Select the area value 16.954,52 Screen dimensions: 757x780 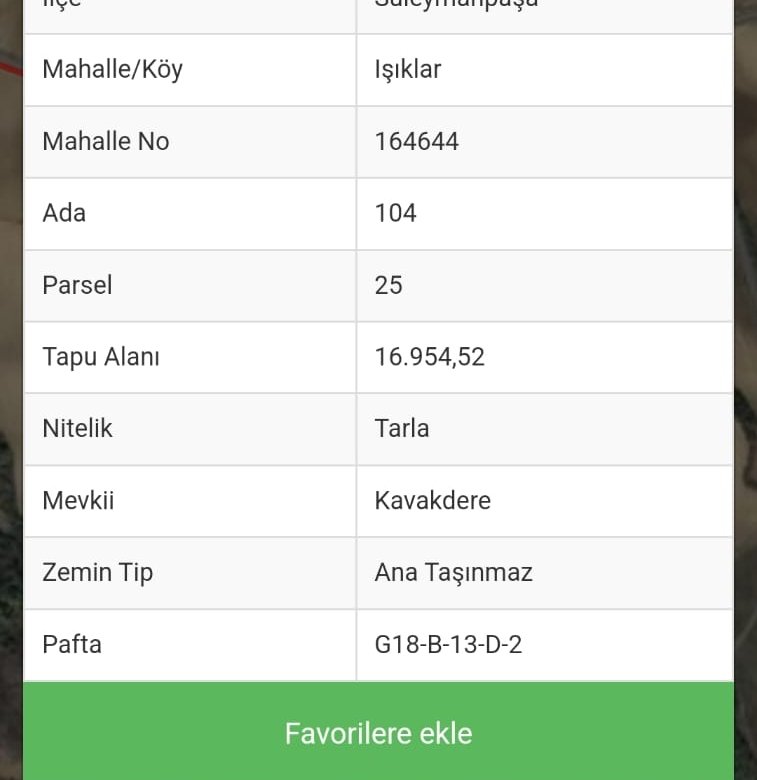[430, 357]
